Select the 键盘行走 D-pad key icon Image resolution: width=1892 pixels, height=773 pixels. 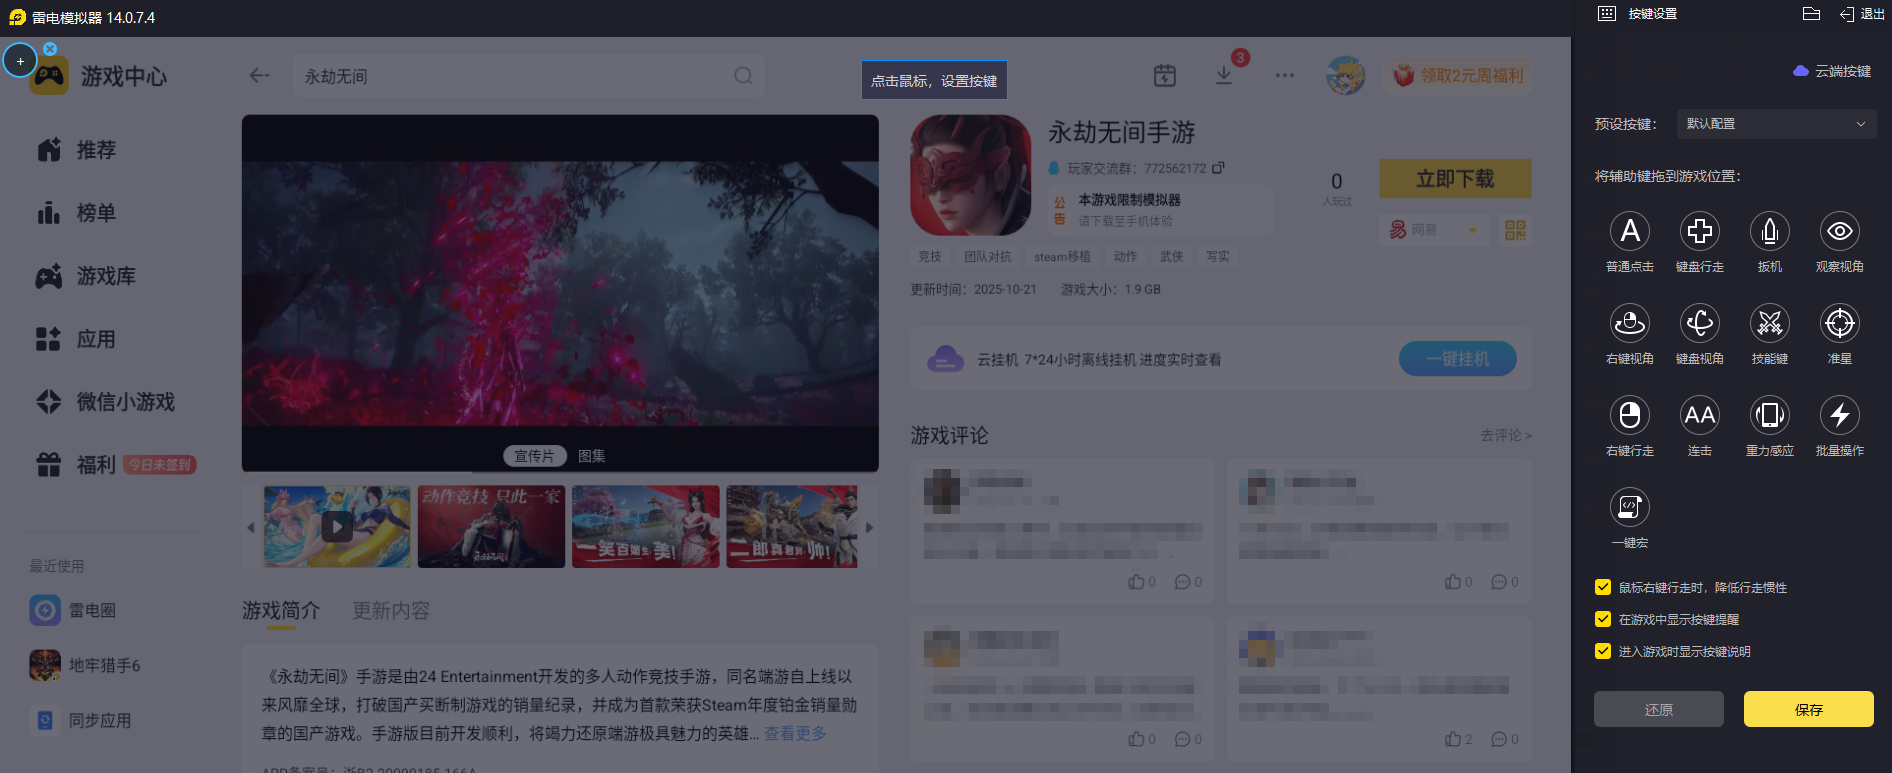[x=1700, y=231]
